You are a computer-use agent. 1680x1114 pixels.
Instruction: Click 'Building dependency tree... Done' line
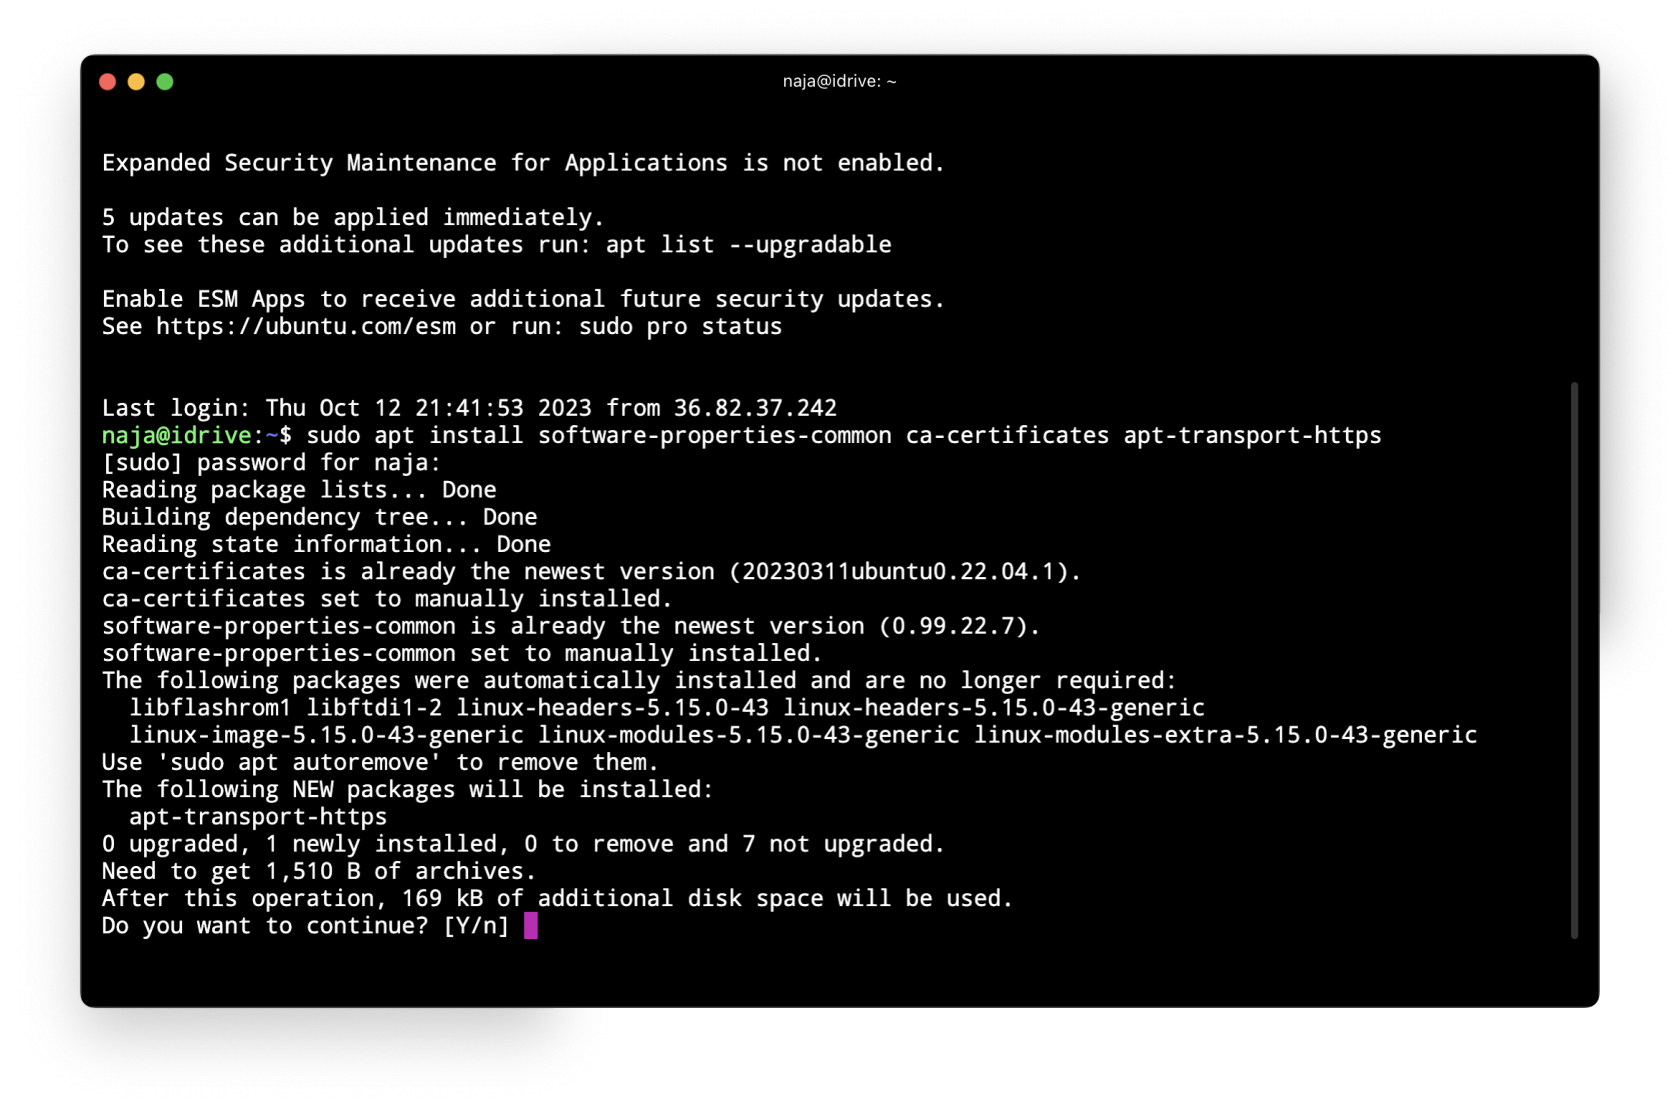319,517
